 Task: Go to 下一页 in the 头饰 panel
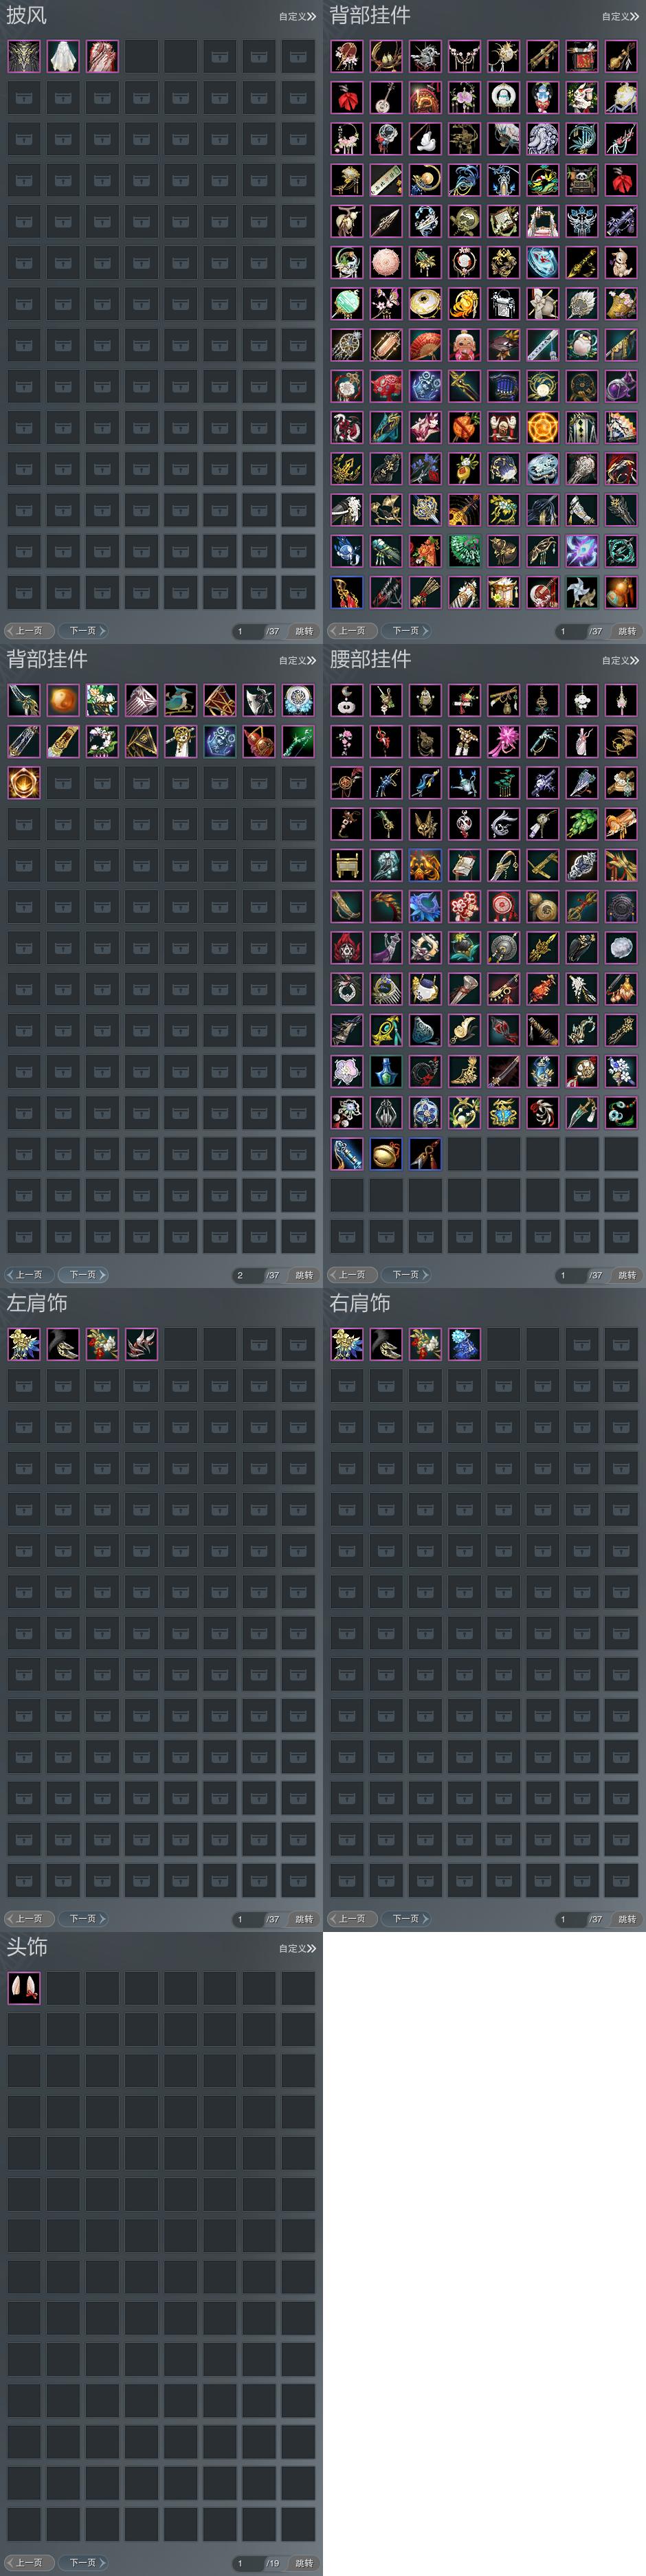tap(84, 2563)
